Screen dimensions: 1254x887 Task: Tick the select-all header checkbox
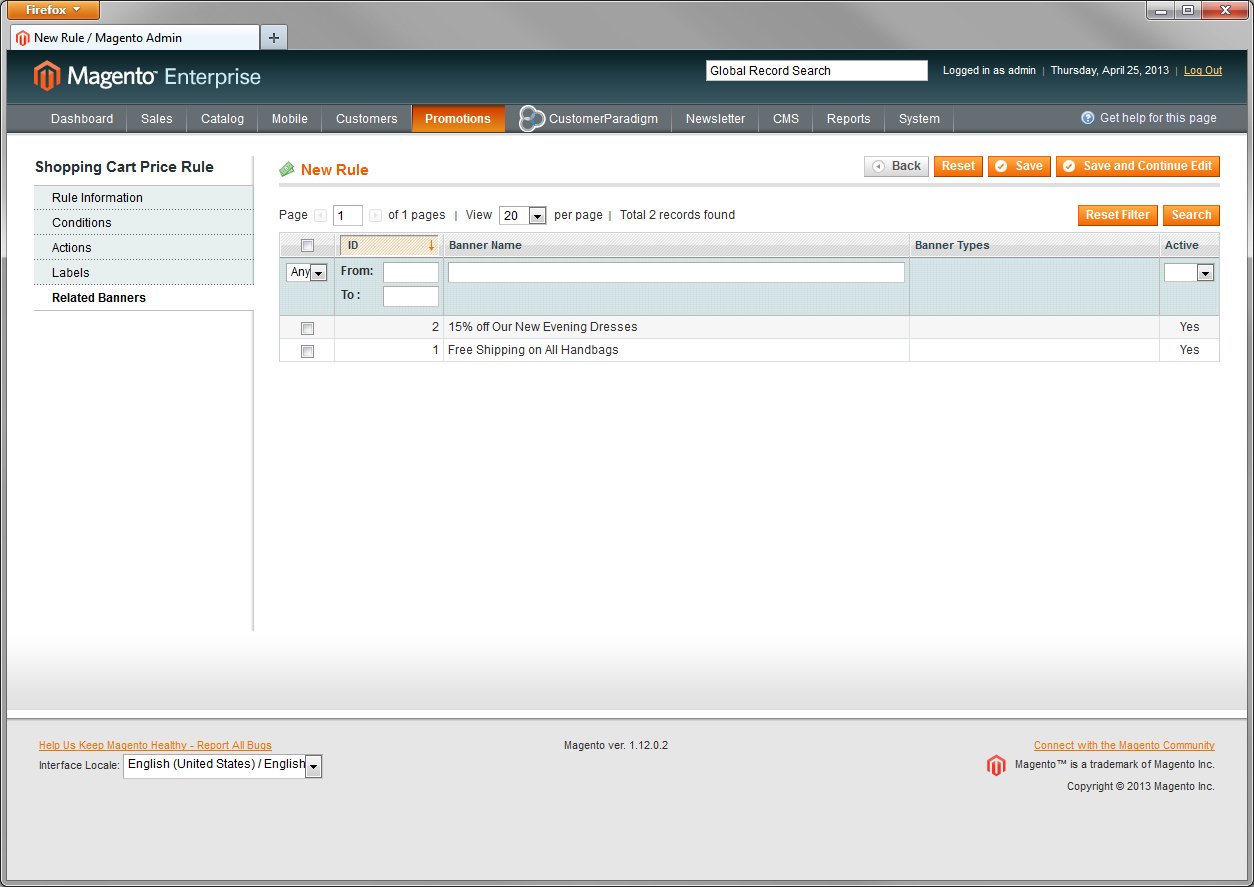click(x=307, y=246)
